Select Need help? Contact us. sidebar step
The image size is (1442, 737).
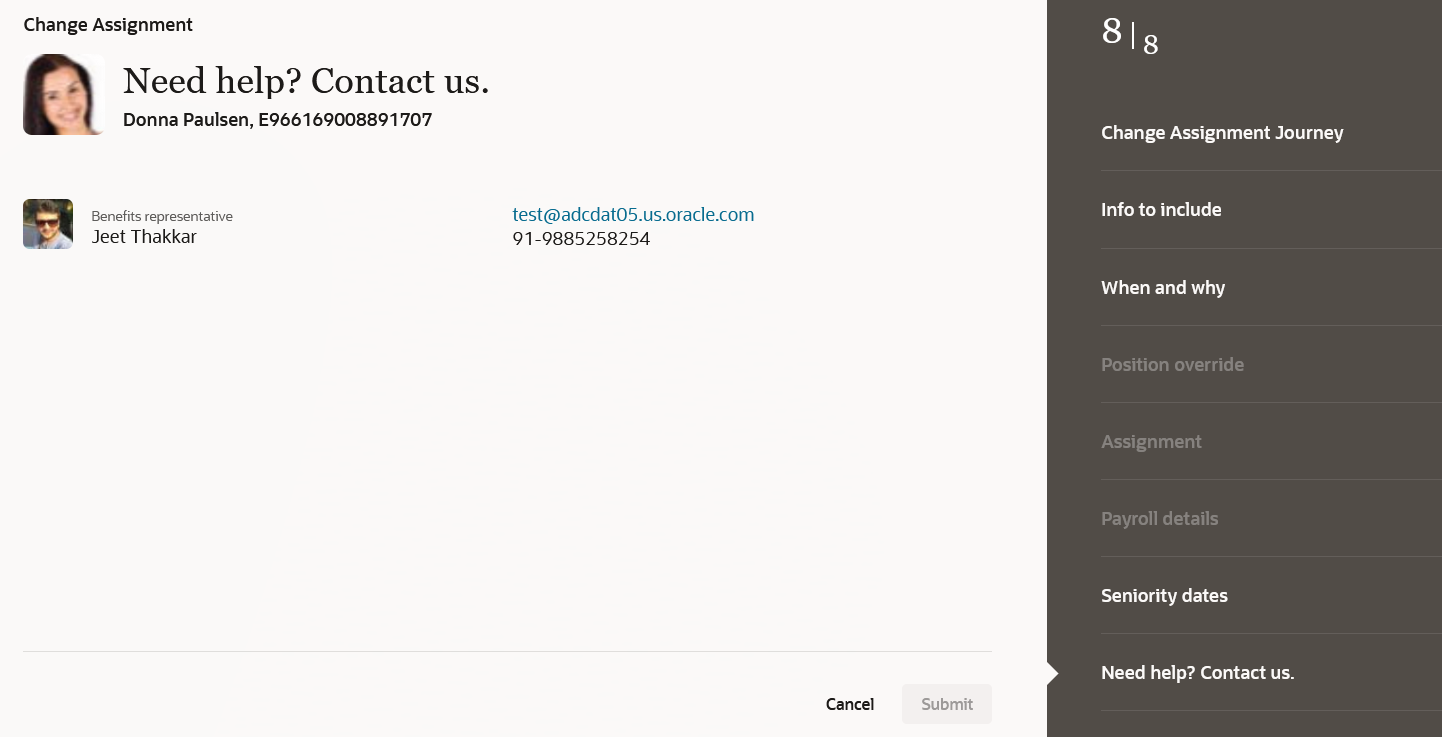(x=1197, y=672)
